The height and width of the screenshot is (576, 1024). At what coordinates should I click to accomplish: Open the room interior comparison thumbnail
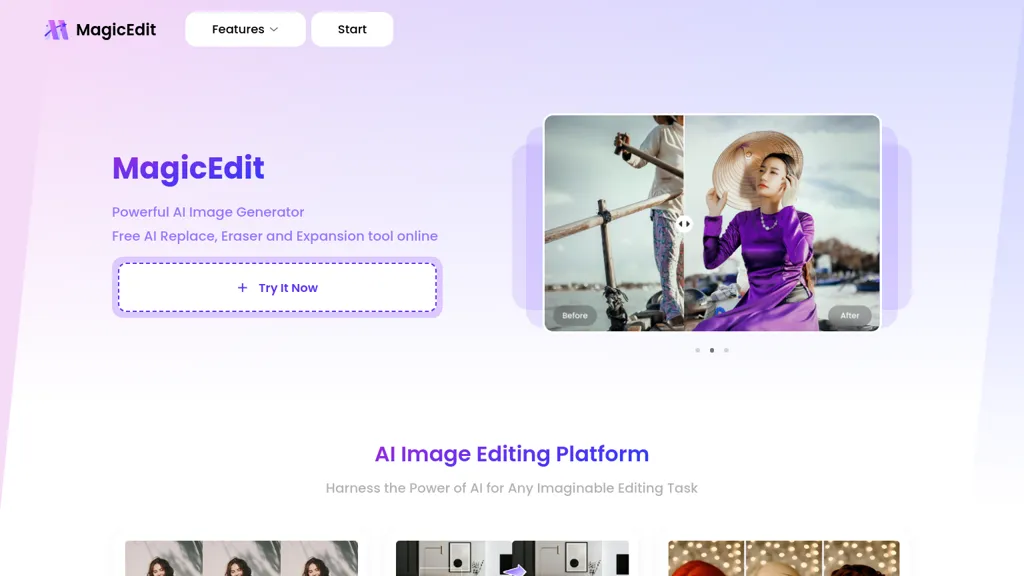click(x=513, y=558)
